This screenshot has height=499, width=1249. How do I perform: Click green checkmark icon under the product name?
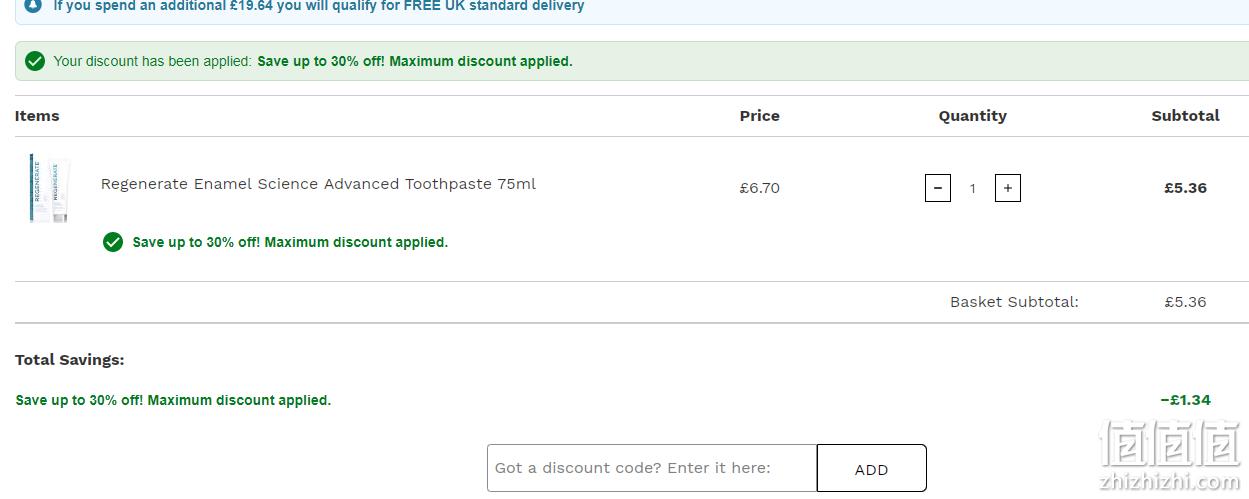click(x=113, y=242)
